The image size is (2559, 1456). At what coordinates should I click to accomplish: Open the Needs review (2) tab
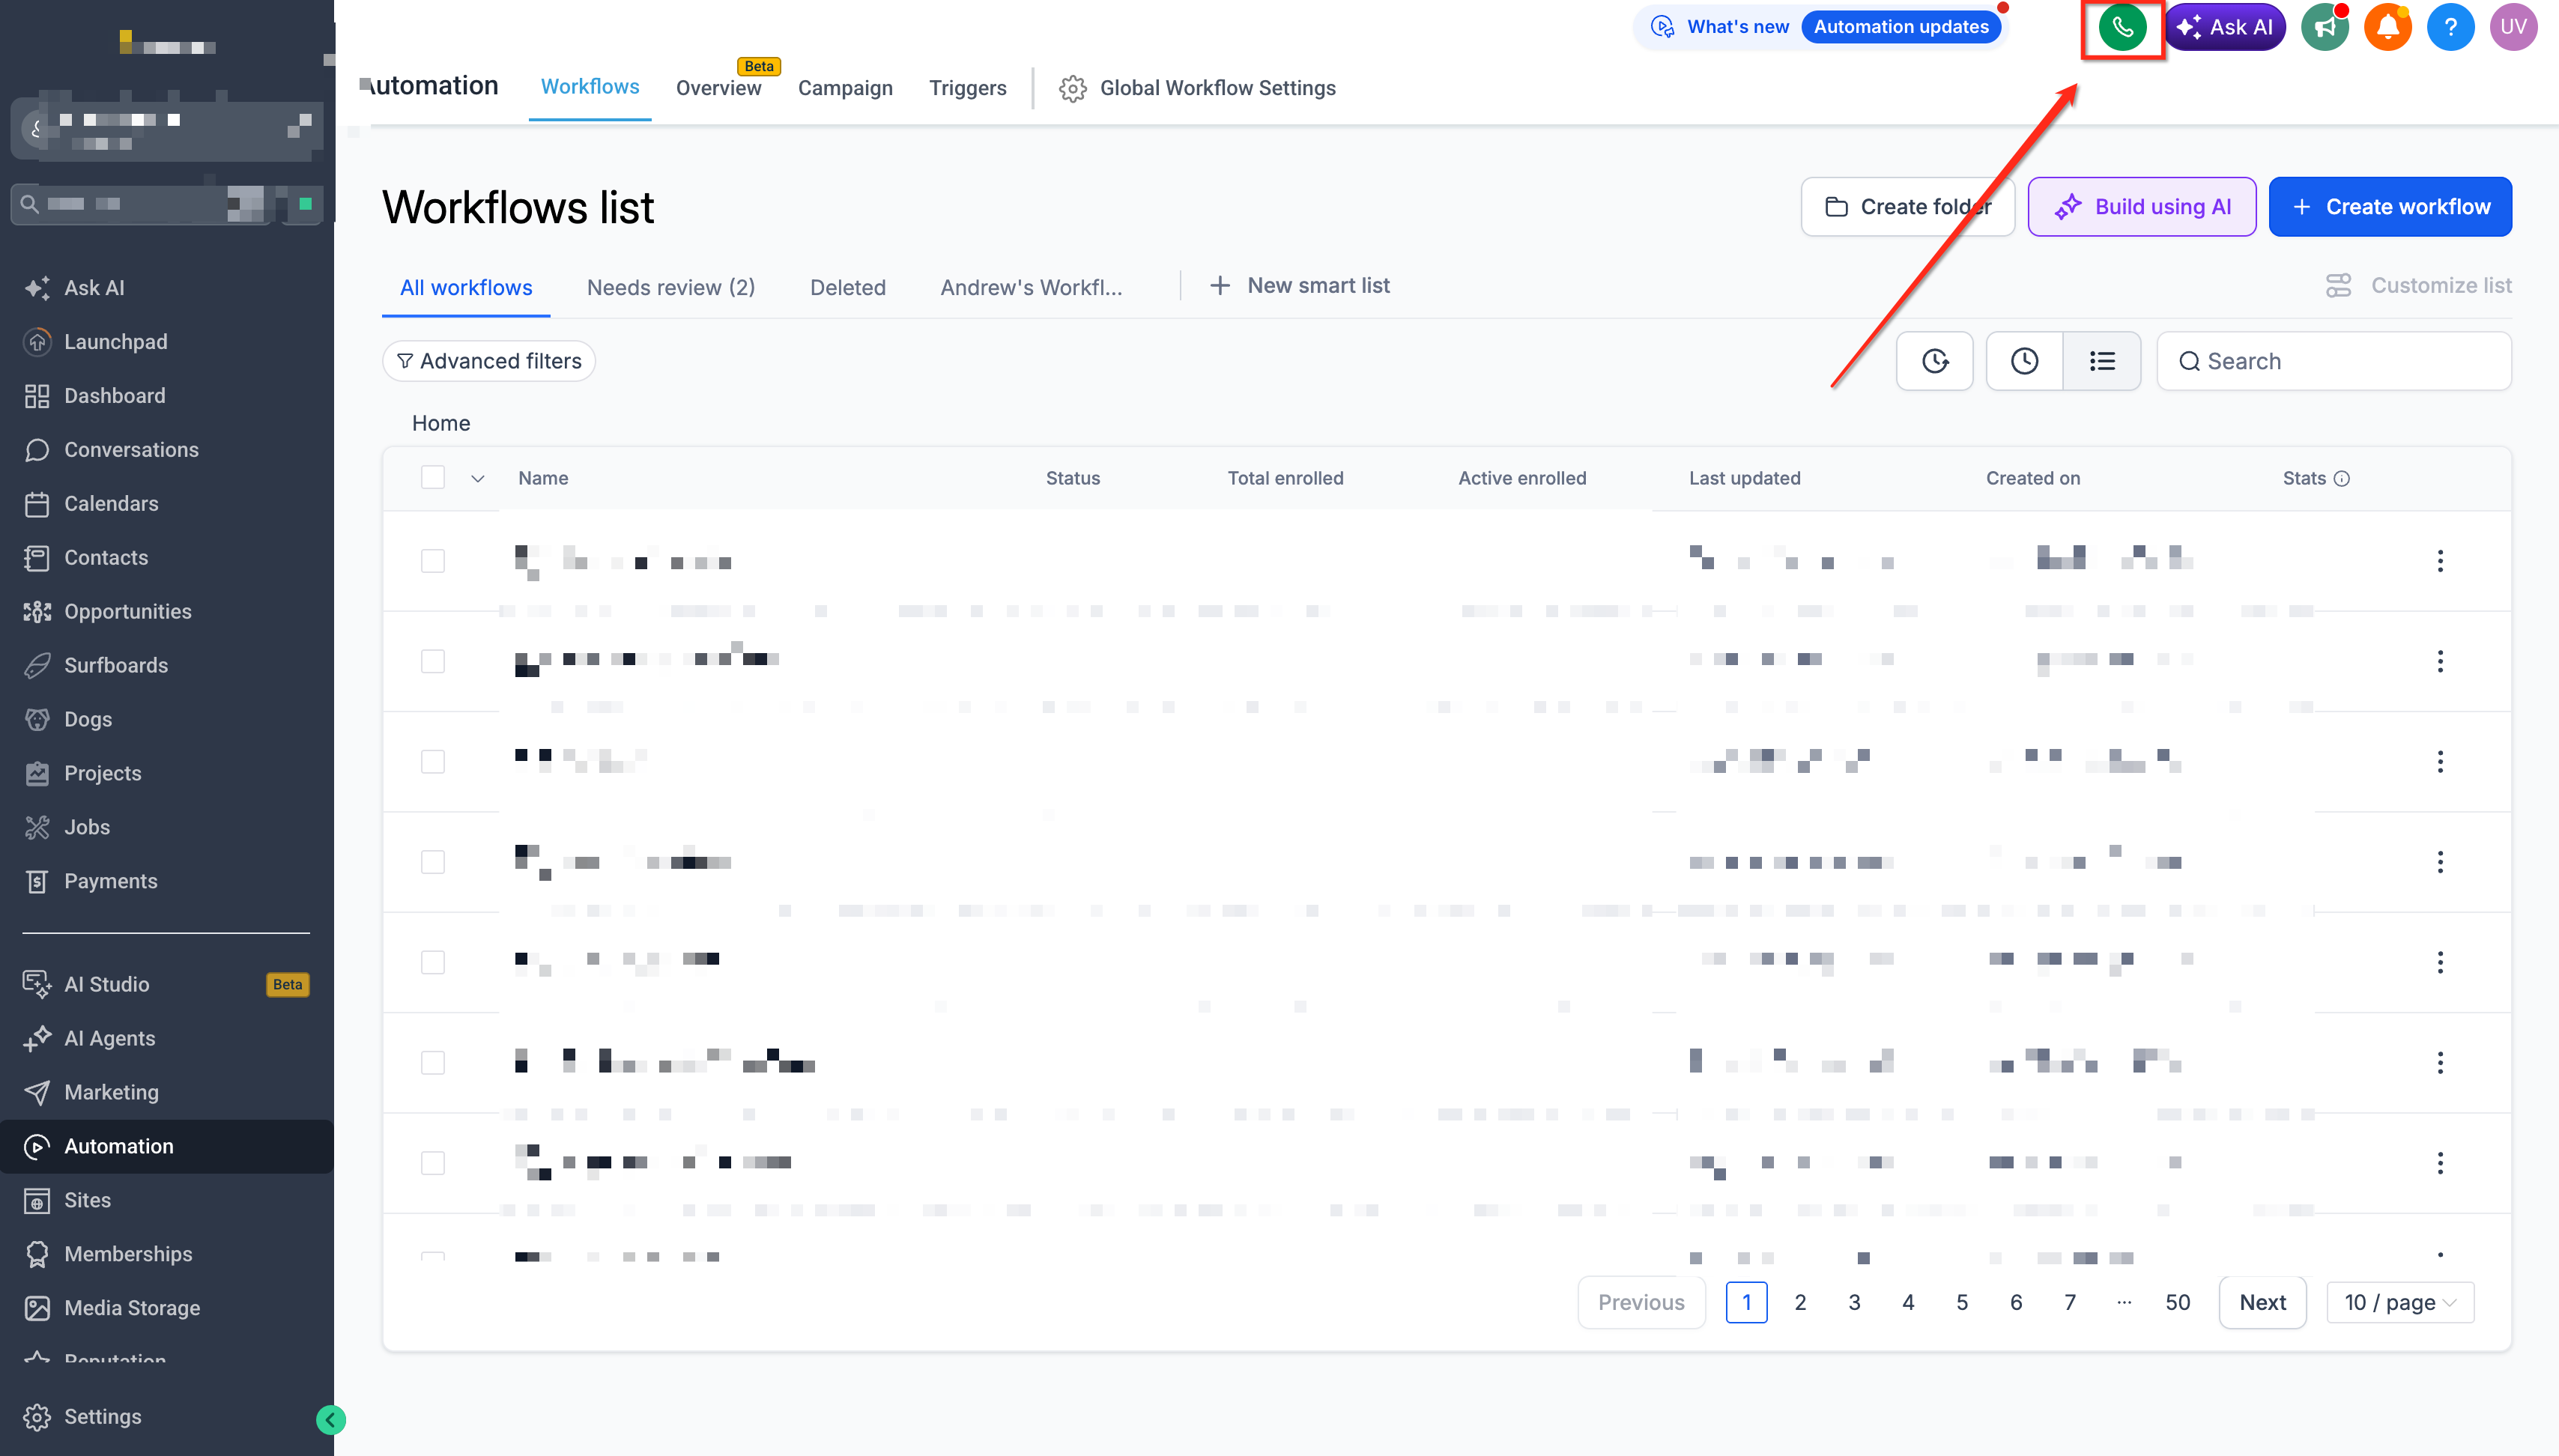click(x=671, y=288)
